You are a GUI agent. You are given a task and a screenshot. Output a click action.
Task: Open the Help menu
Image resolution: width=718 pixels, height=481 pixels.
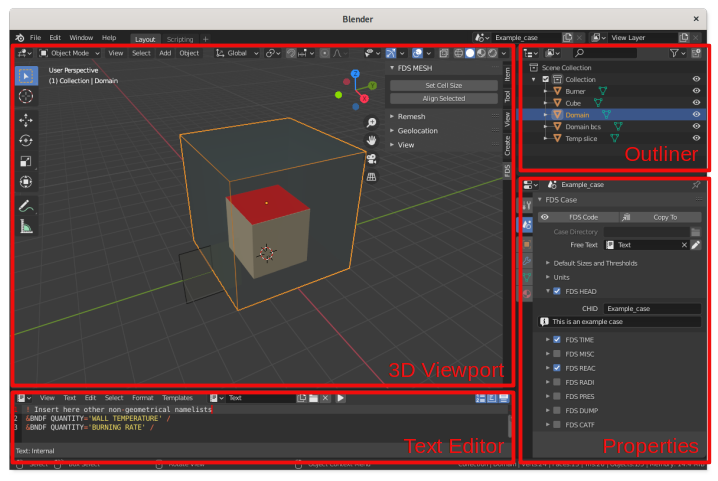coord(109,38)
